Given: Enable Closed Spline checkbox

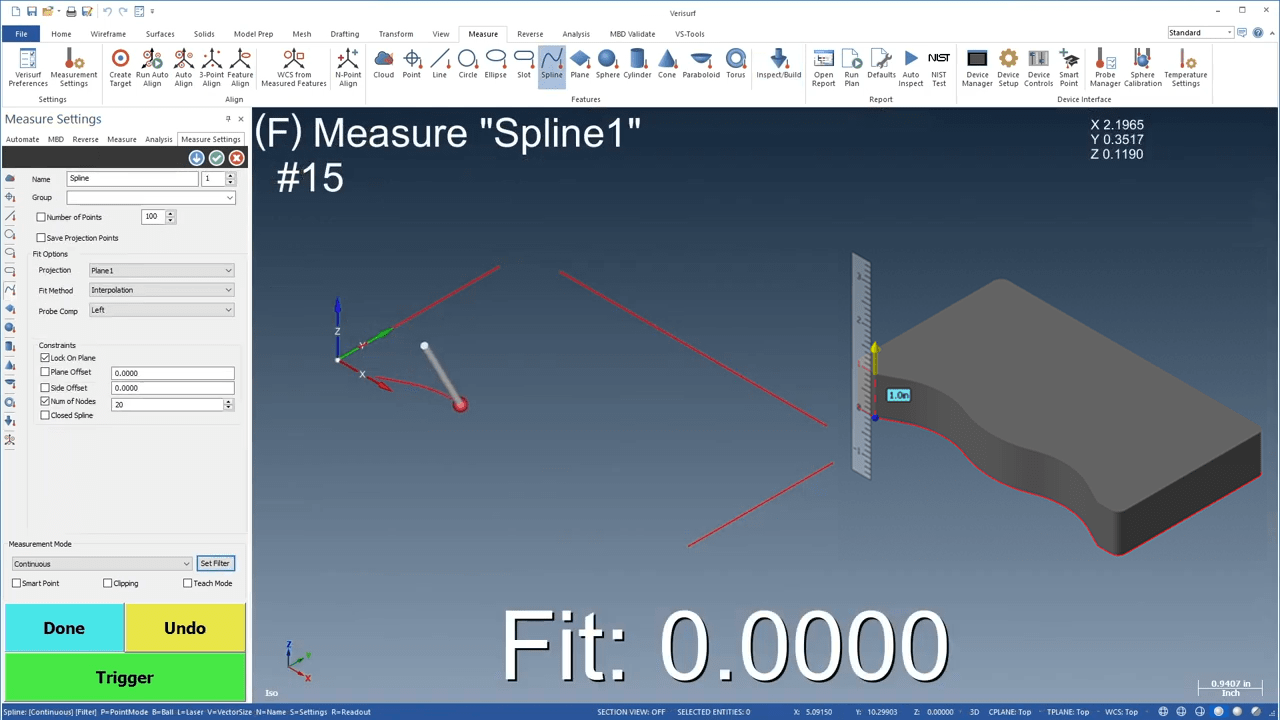Looking at the screenshot, I should [45, 416].
